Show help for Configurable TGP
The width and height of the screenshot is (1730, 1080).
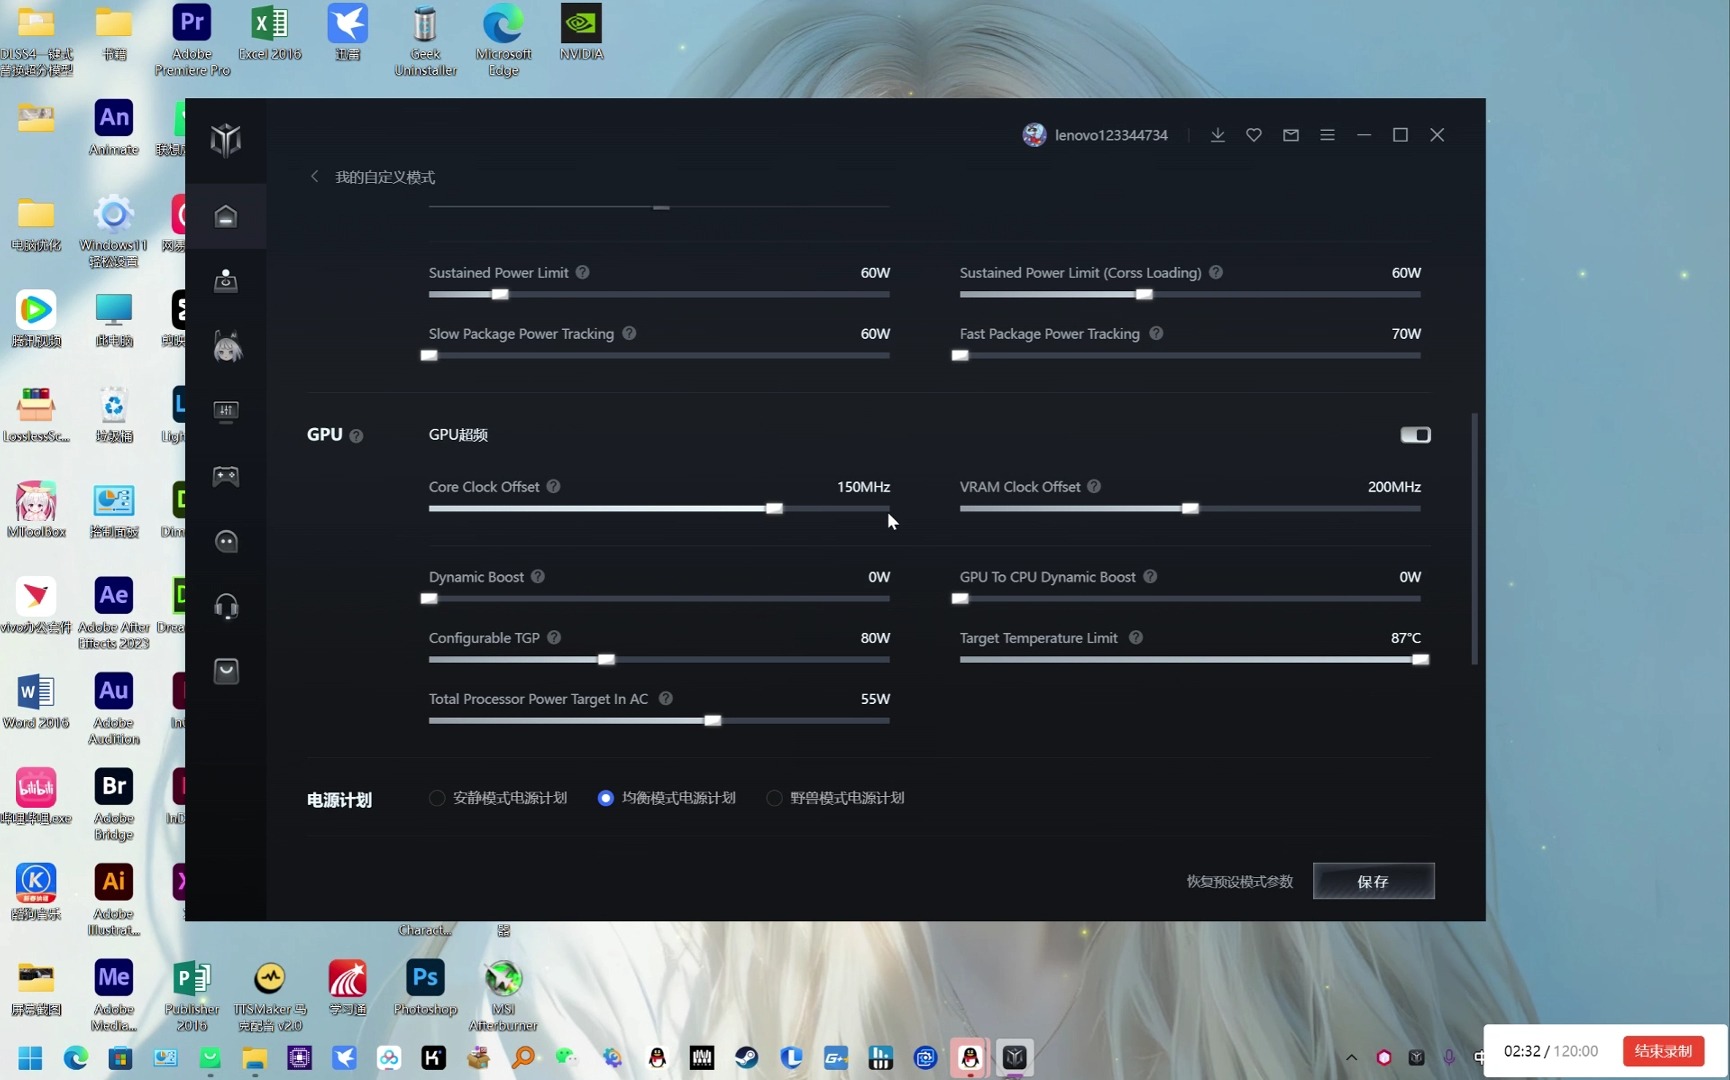click(x=554, y=638)
